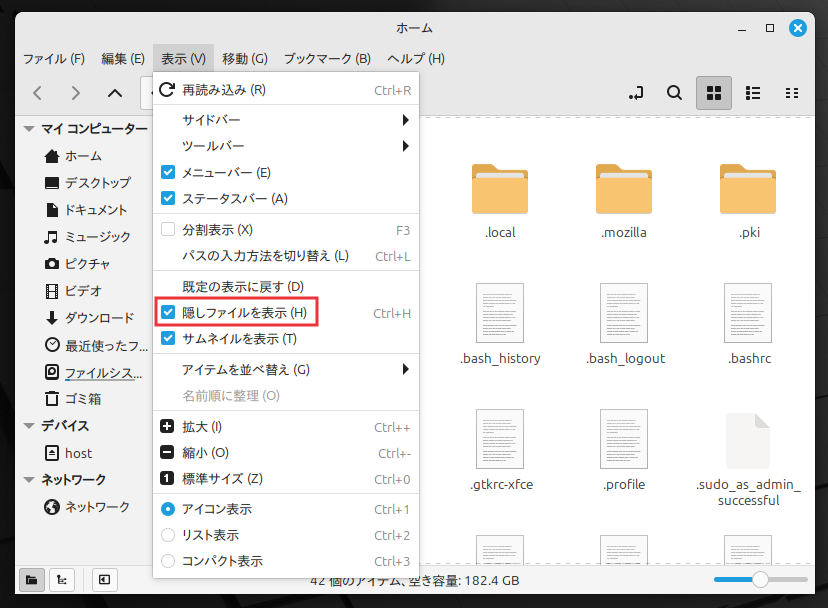Uncheck 隠しファイルを表示 checkbox
Image resolution: width=828 pixels, height=608 pixels.
[168, 313]
